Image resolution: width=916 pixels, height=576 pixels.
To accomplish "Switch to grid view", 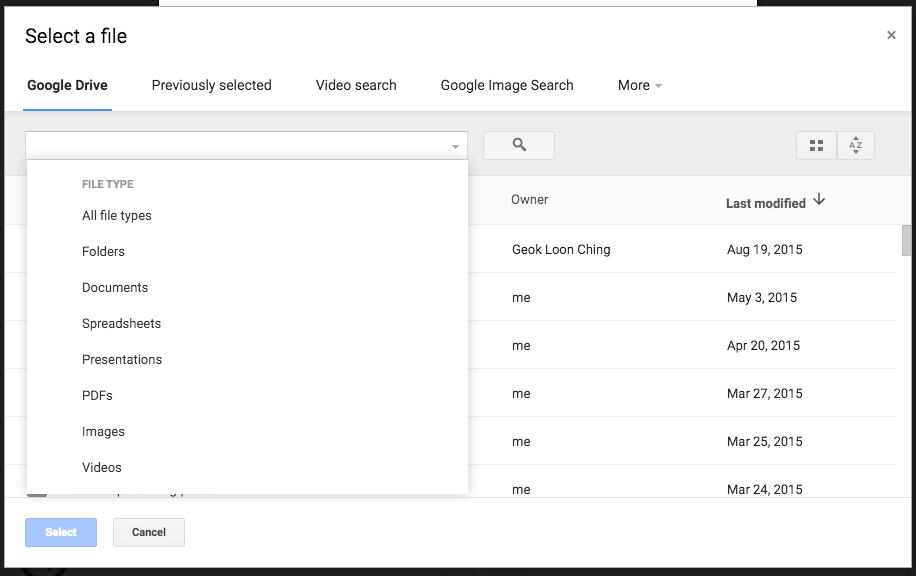I will click(816, 145).
